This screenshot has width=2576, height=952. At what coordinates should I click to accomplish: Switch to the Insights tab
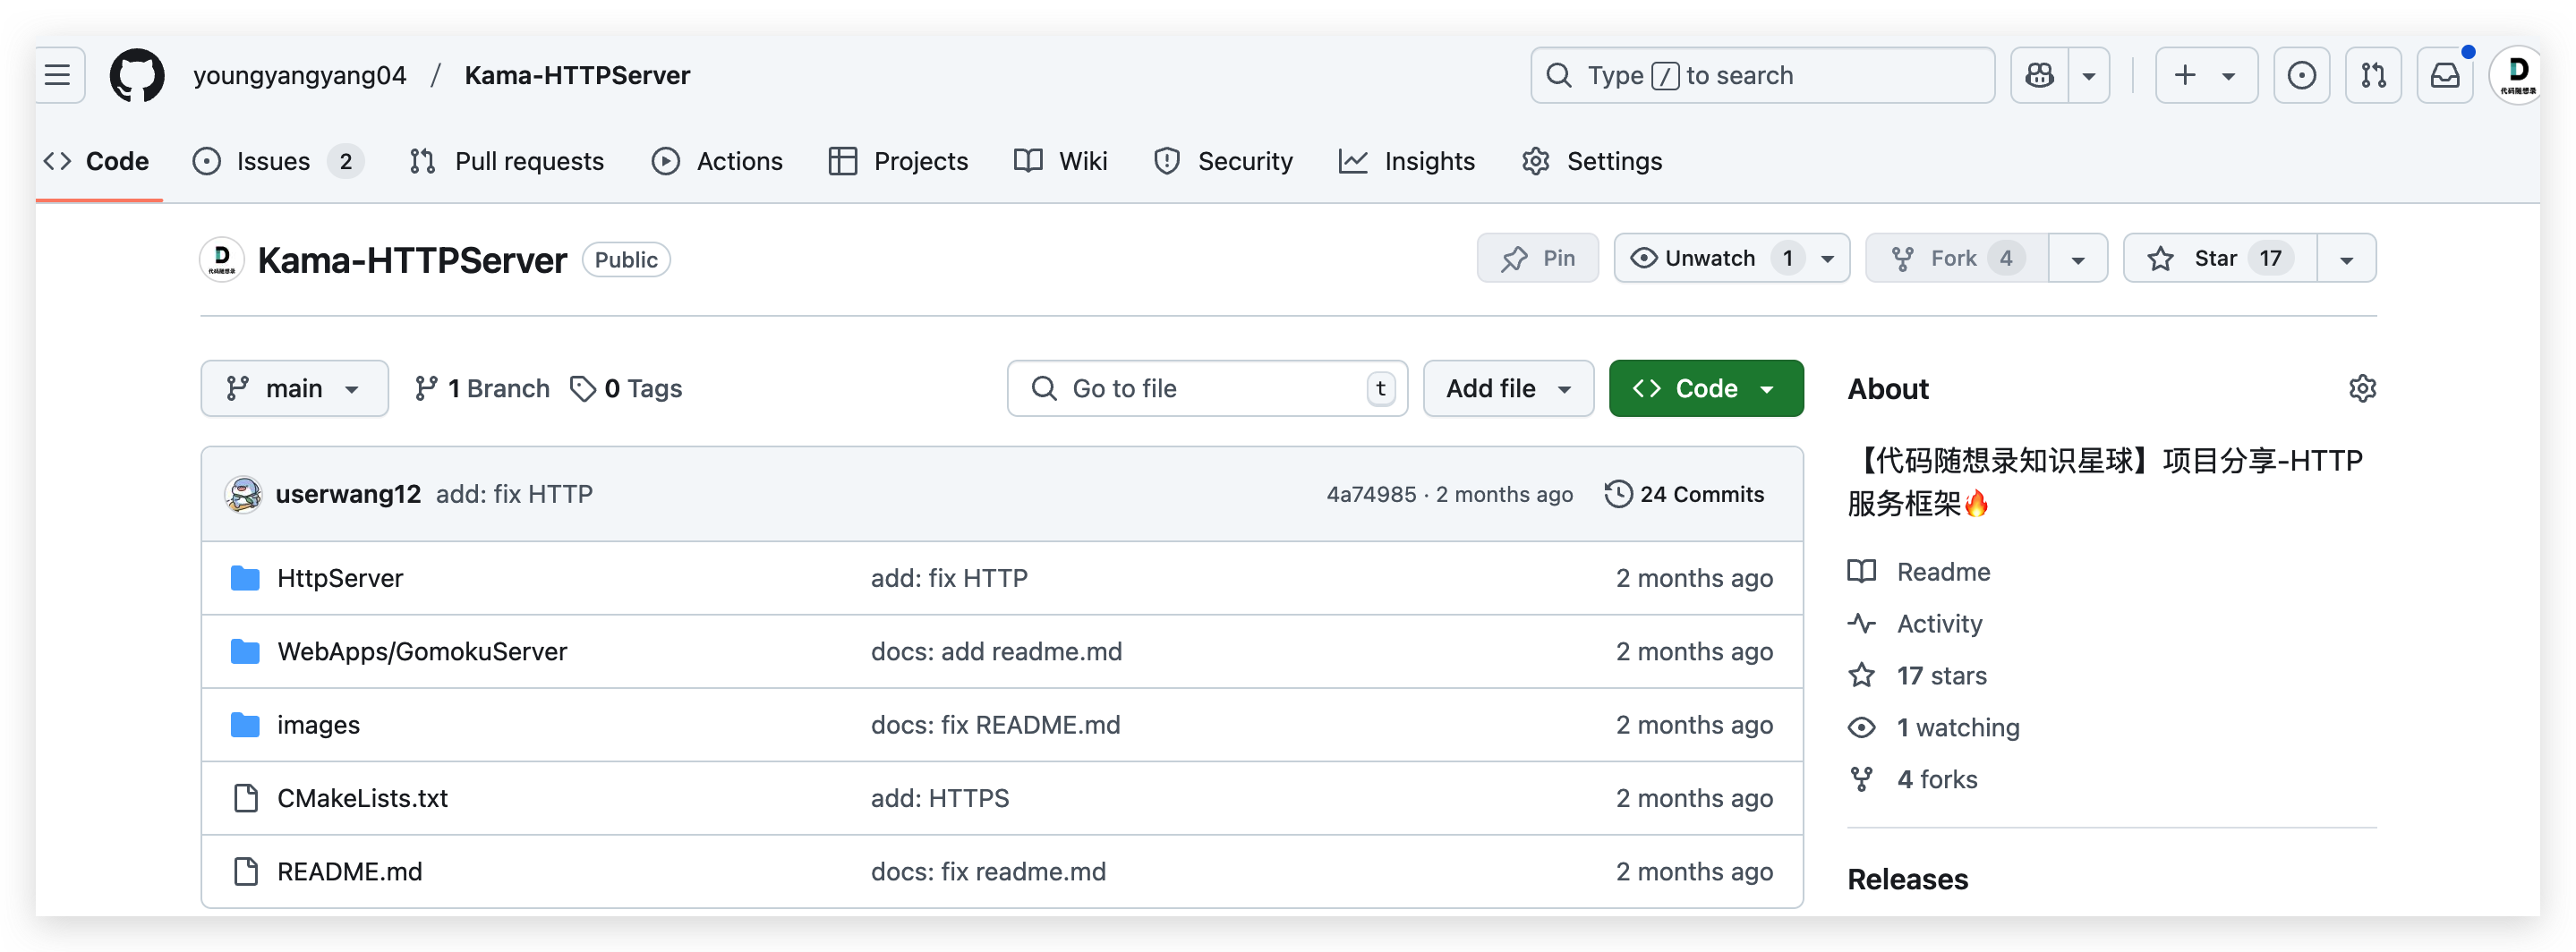pos(1407,161)
